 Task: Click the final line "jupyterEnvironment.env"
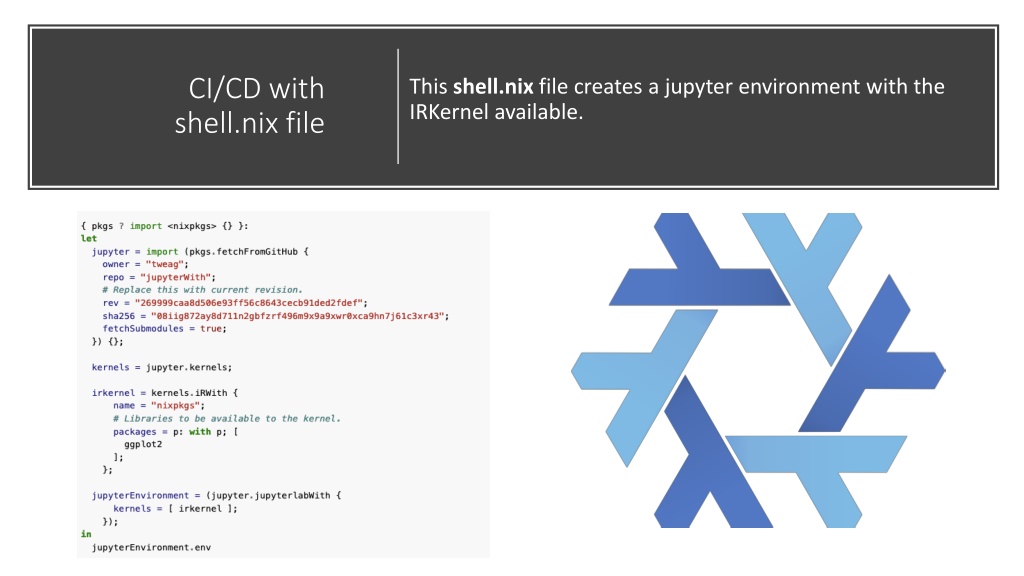pos(151,547)
